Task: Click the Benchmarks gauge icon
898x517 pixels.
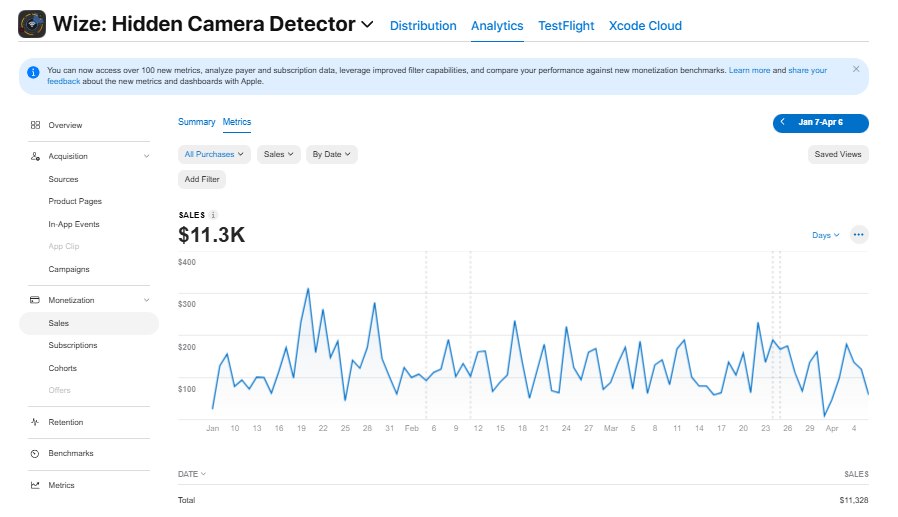Action: tap(35, 453)
